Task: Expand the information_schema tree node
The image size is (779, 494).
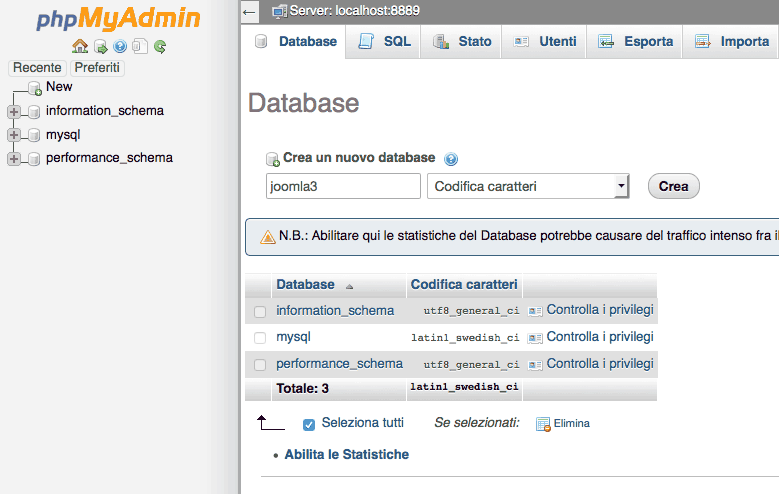Action: click(x=14, y=111)
